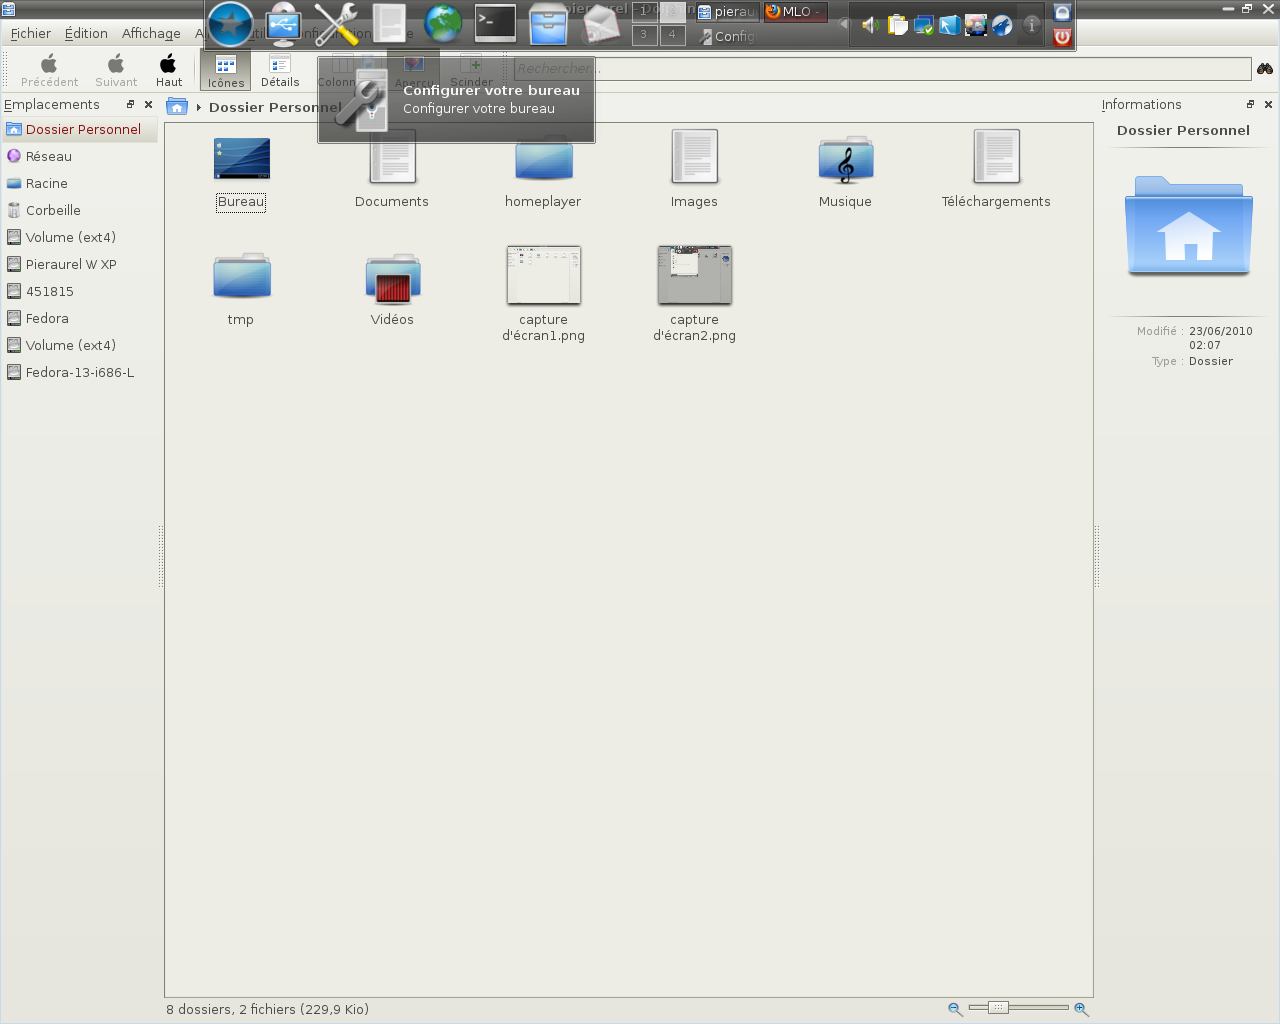
Task: Undock the Emplacements panel
Action: point(130,104)
